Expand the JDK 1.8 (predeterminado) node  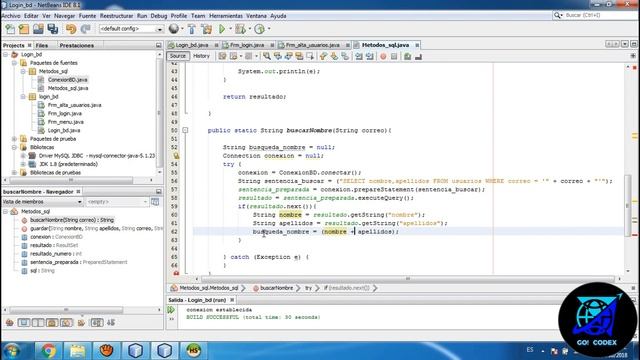pos(23,164)
